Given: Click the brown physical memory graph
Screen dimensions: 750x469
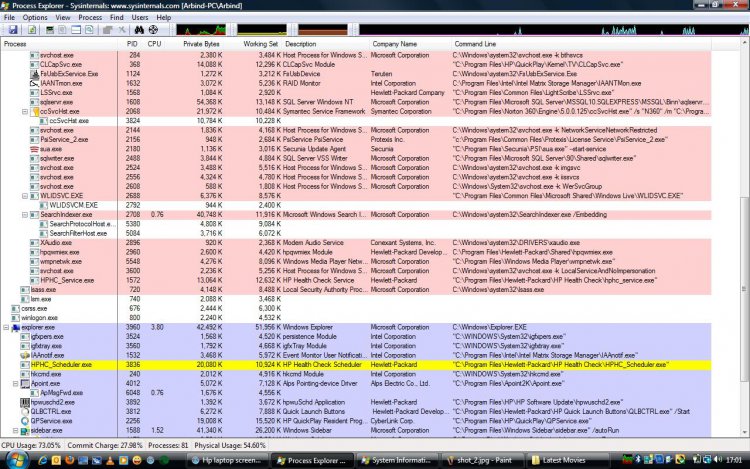Looking at the screenshot, I should pyautogui.click(x=322, y=30).
